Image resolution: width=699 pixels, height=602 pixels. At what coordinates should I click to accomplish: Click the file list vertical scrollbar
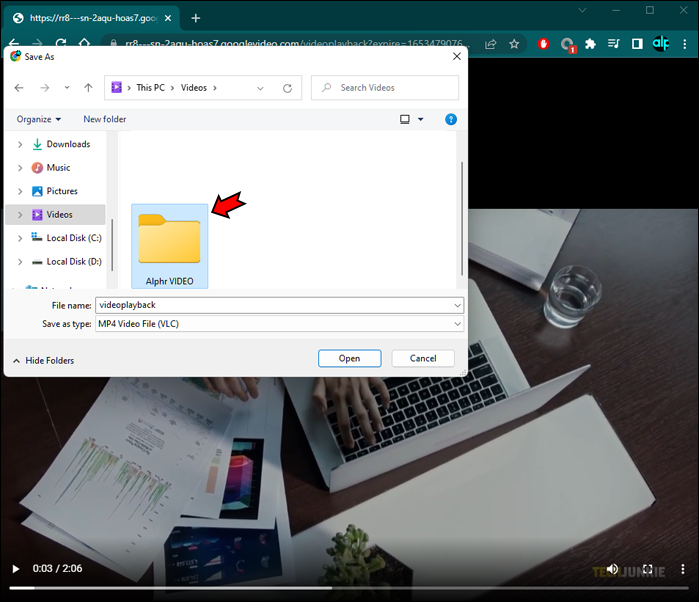[462, 219]
